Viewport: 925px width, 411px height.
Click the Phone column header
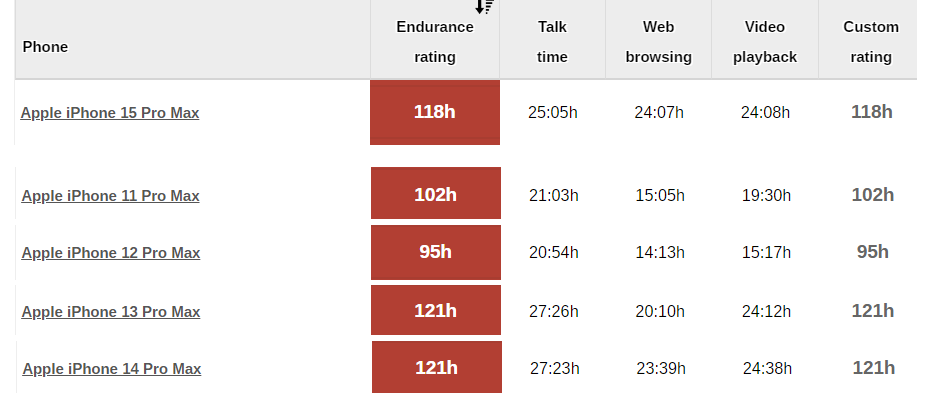coord(46,47)
